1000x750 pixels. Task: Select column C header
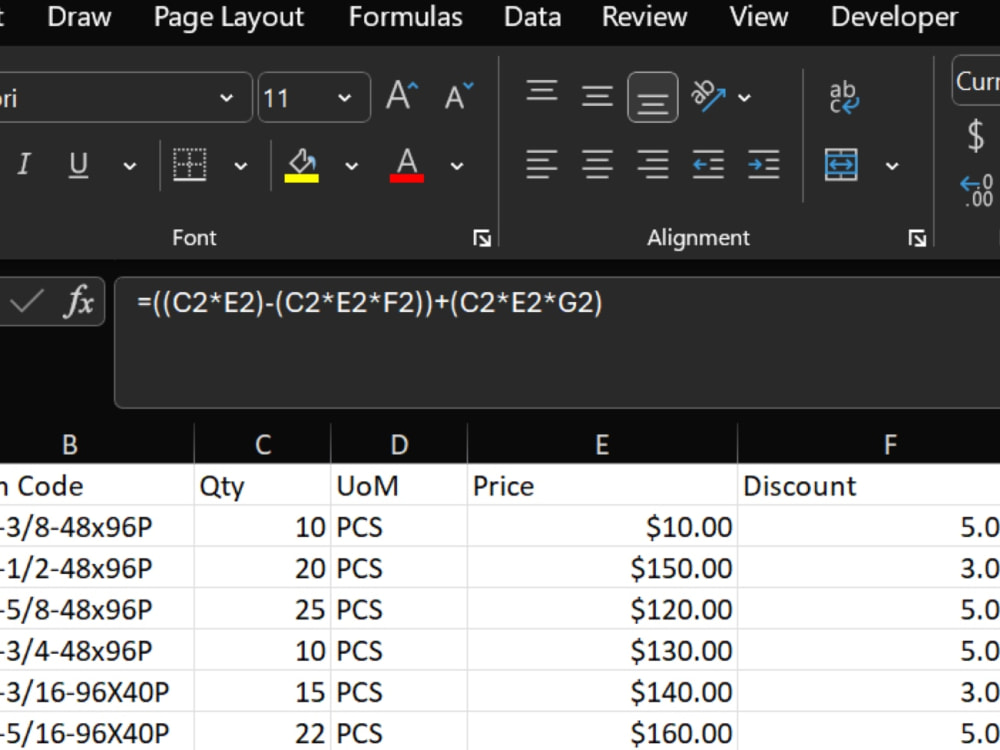(263, 445)
